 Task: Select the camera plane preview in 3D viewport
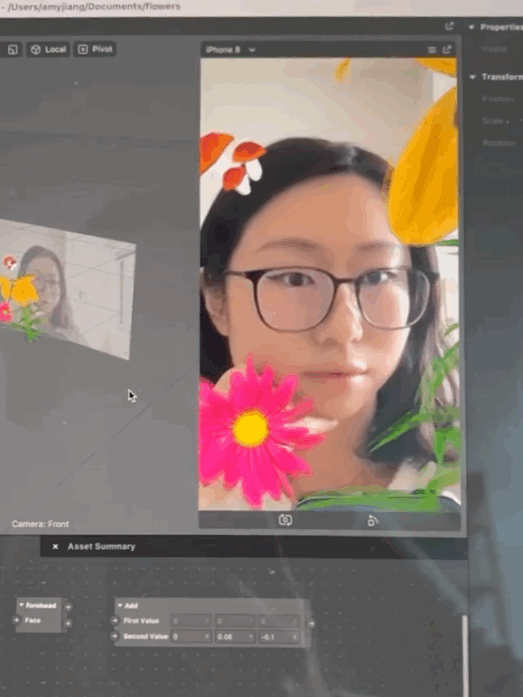tap(67, 289)
